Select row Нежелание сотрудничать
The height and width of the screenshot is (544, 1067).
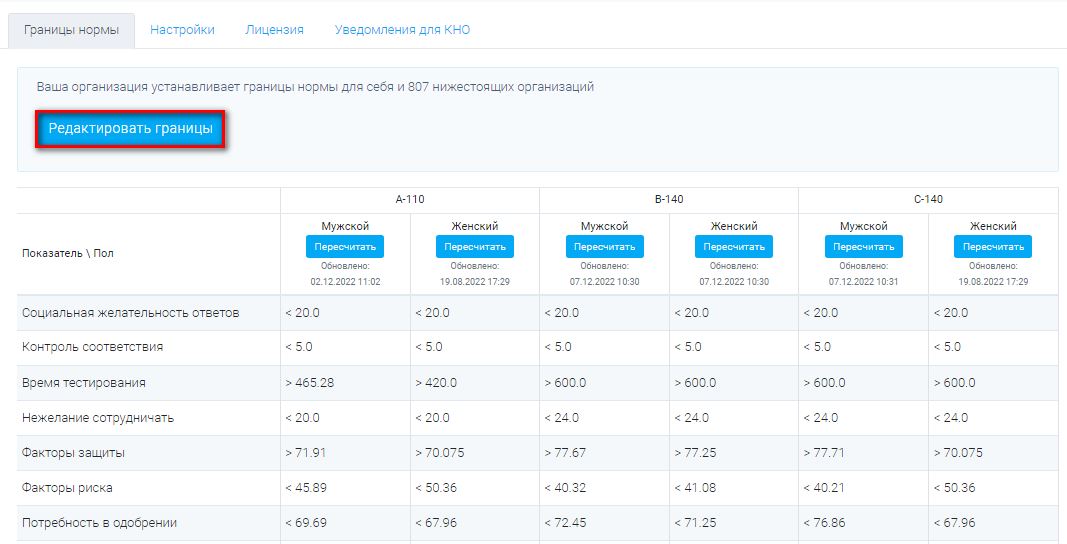tap(538, 418)
